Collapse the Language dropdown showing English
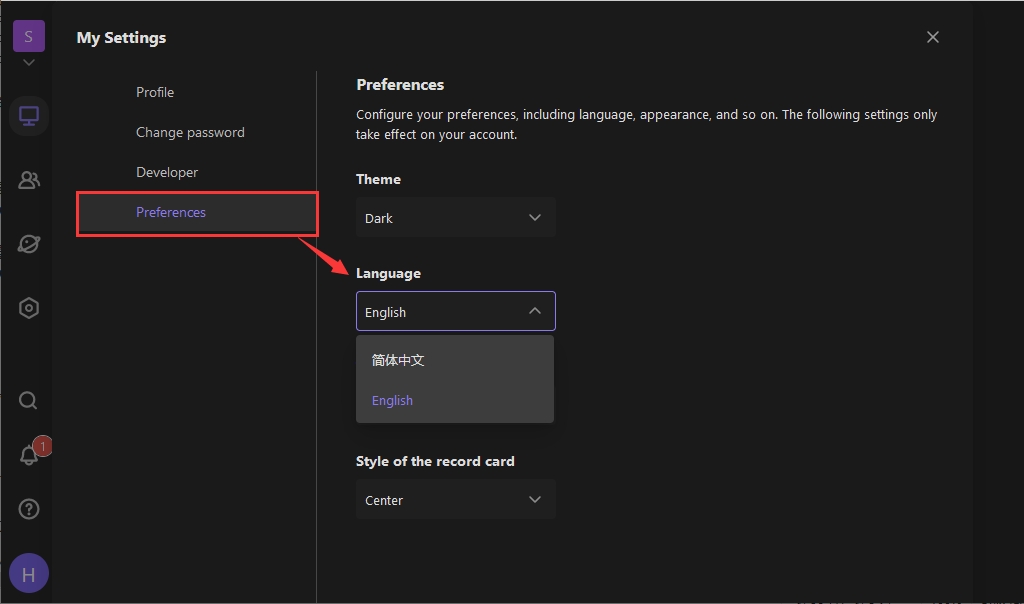 click(455, 312)
